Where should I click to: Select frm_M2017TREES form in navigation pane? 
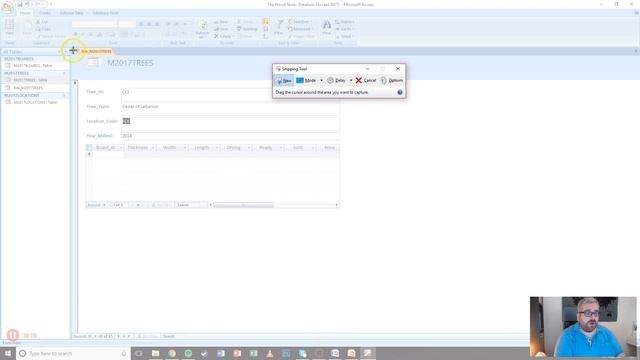(28, 88)
